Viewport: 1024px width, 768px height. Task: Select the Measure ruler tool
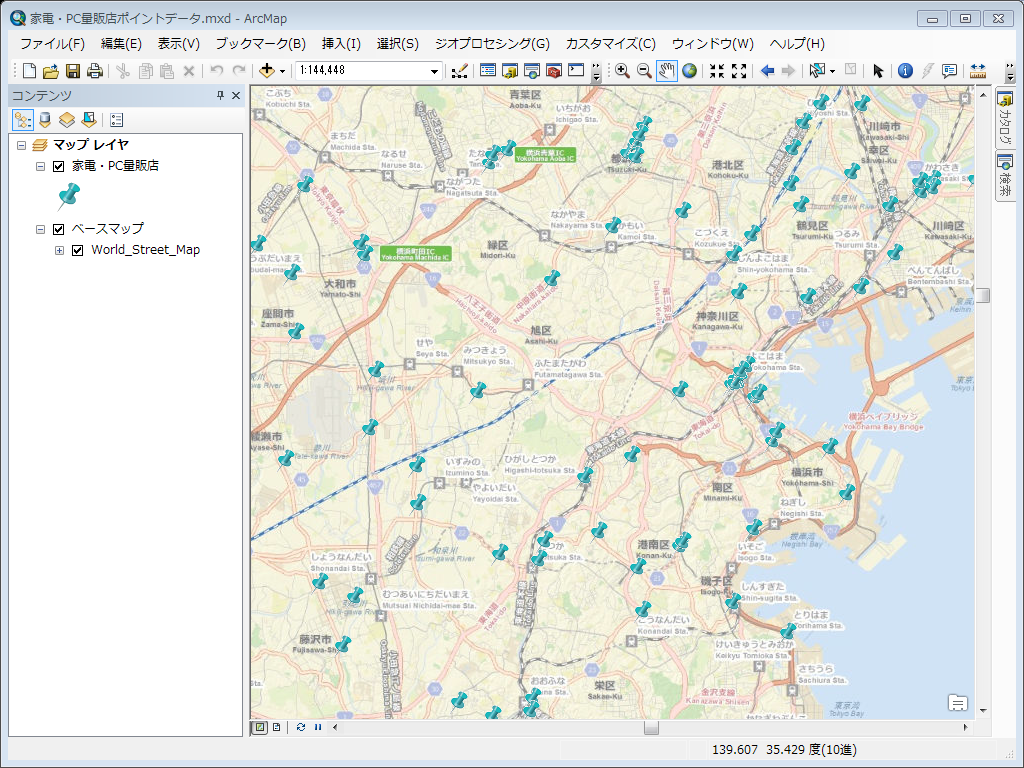pyautogui.click(x=978, y=71)
